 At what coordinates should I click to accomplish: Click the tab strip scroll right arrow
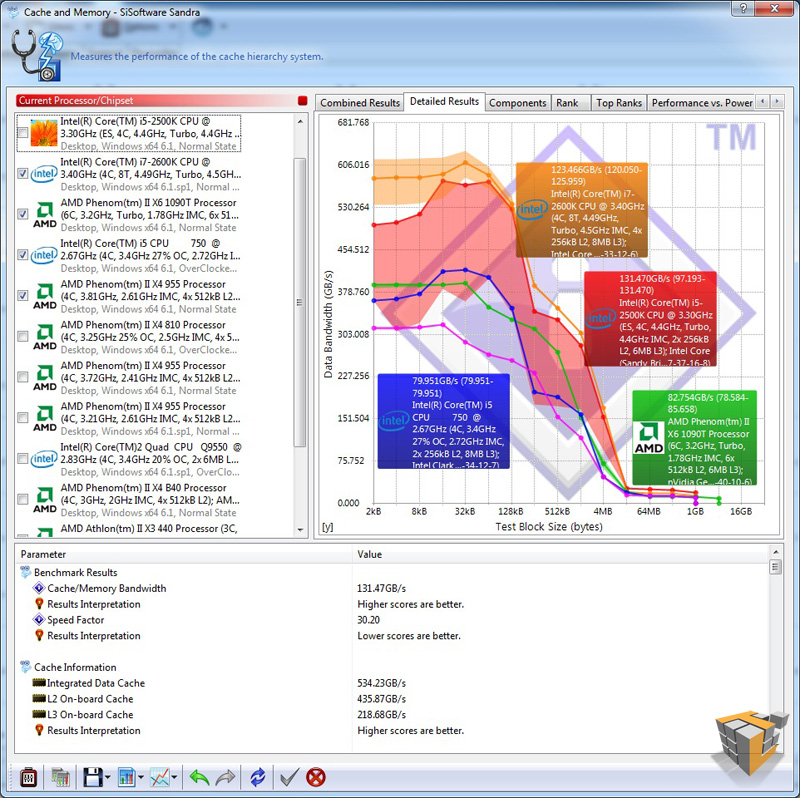pyautogui.click(x=777, y=102)
